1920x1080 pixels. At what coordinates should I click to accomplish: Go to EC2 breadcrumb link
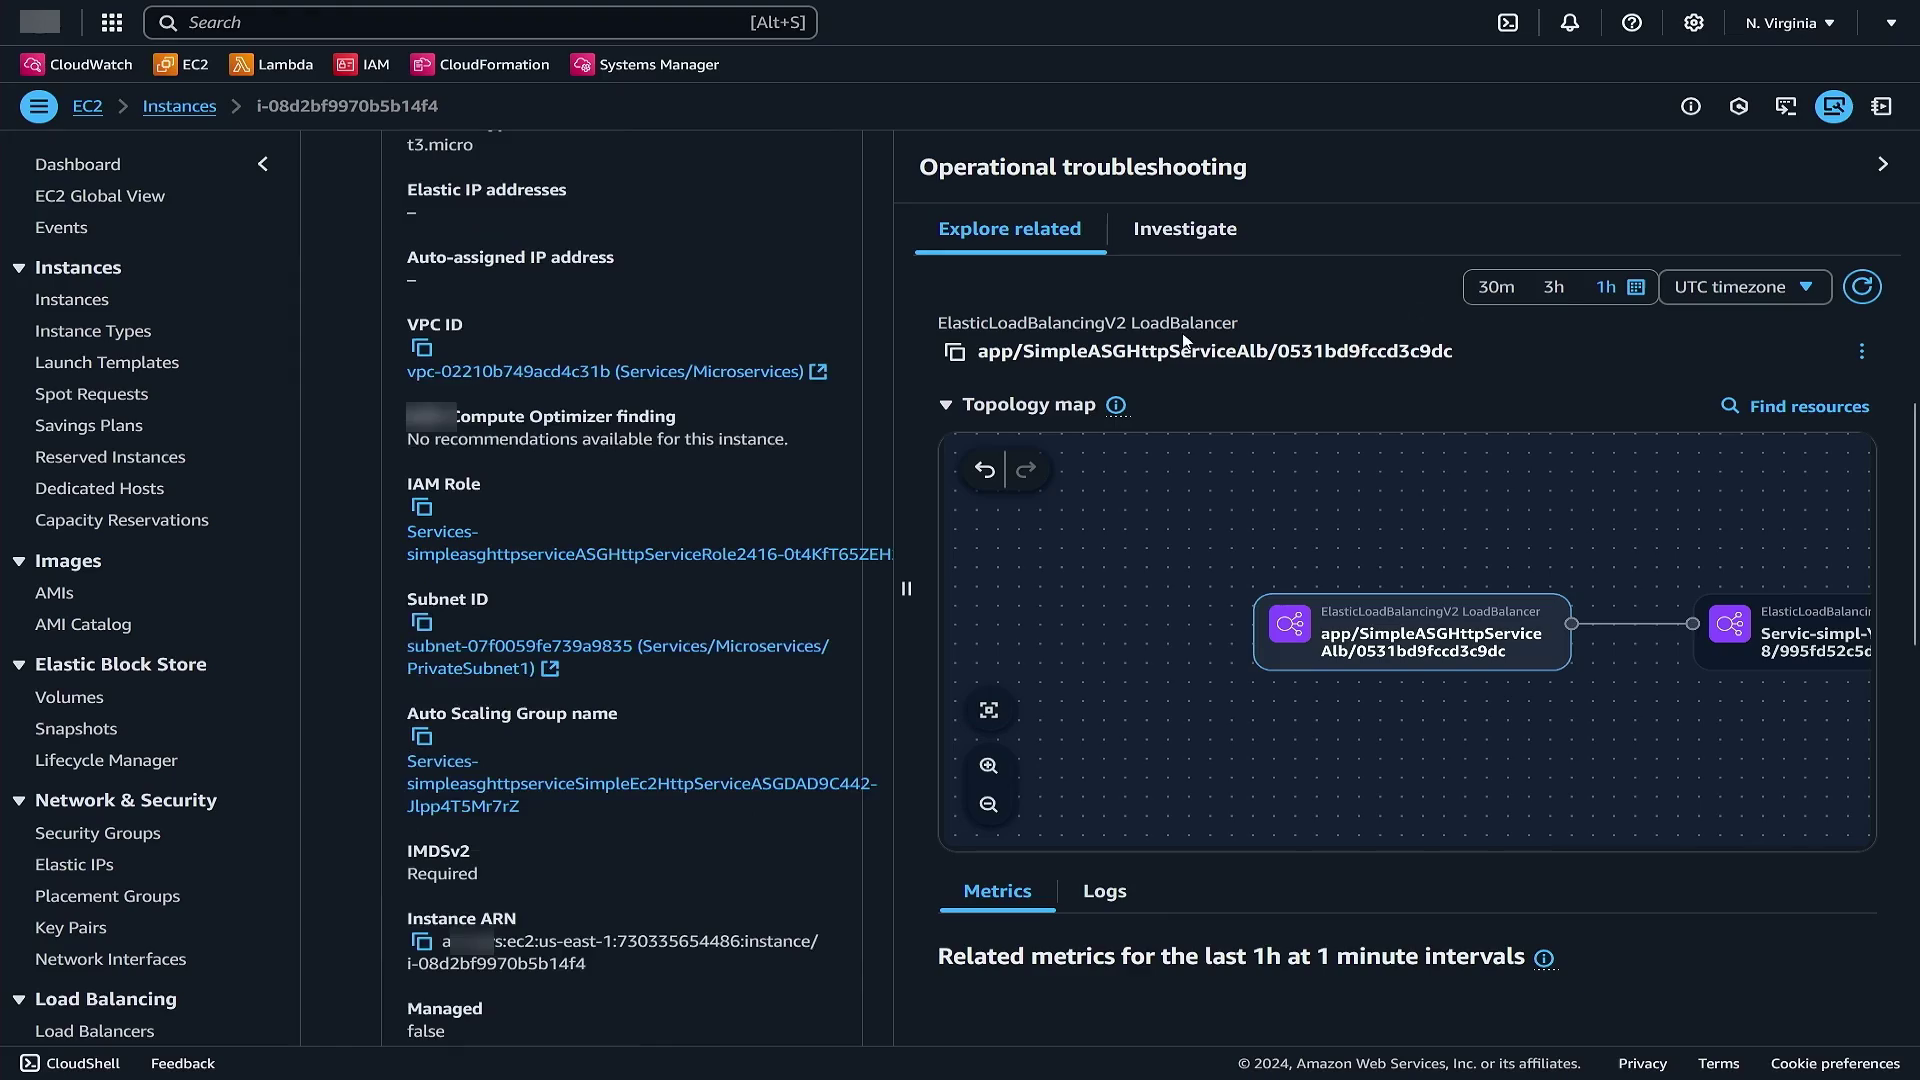(x=87, y=106)
